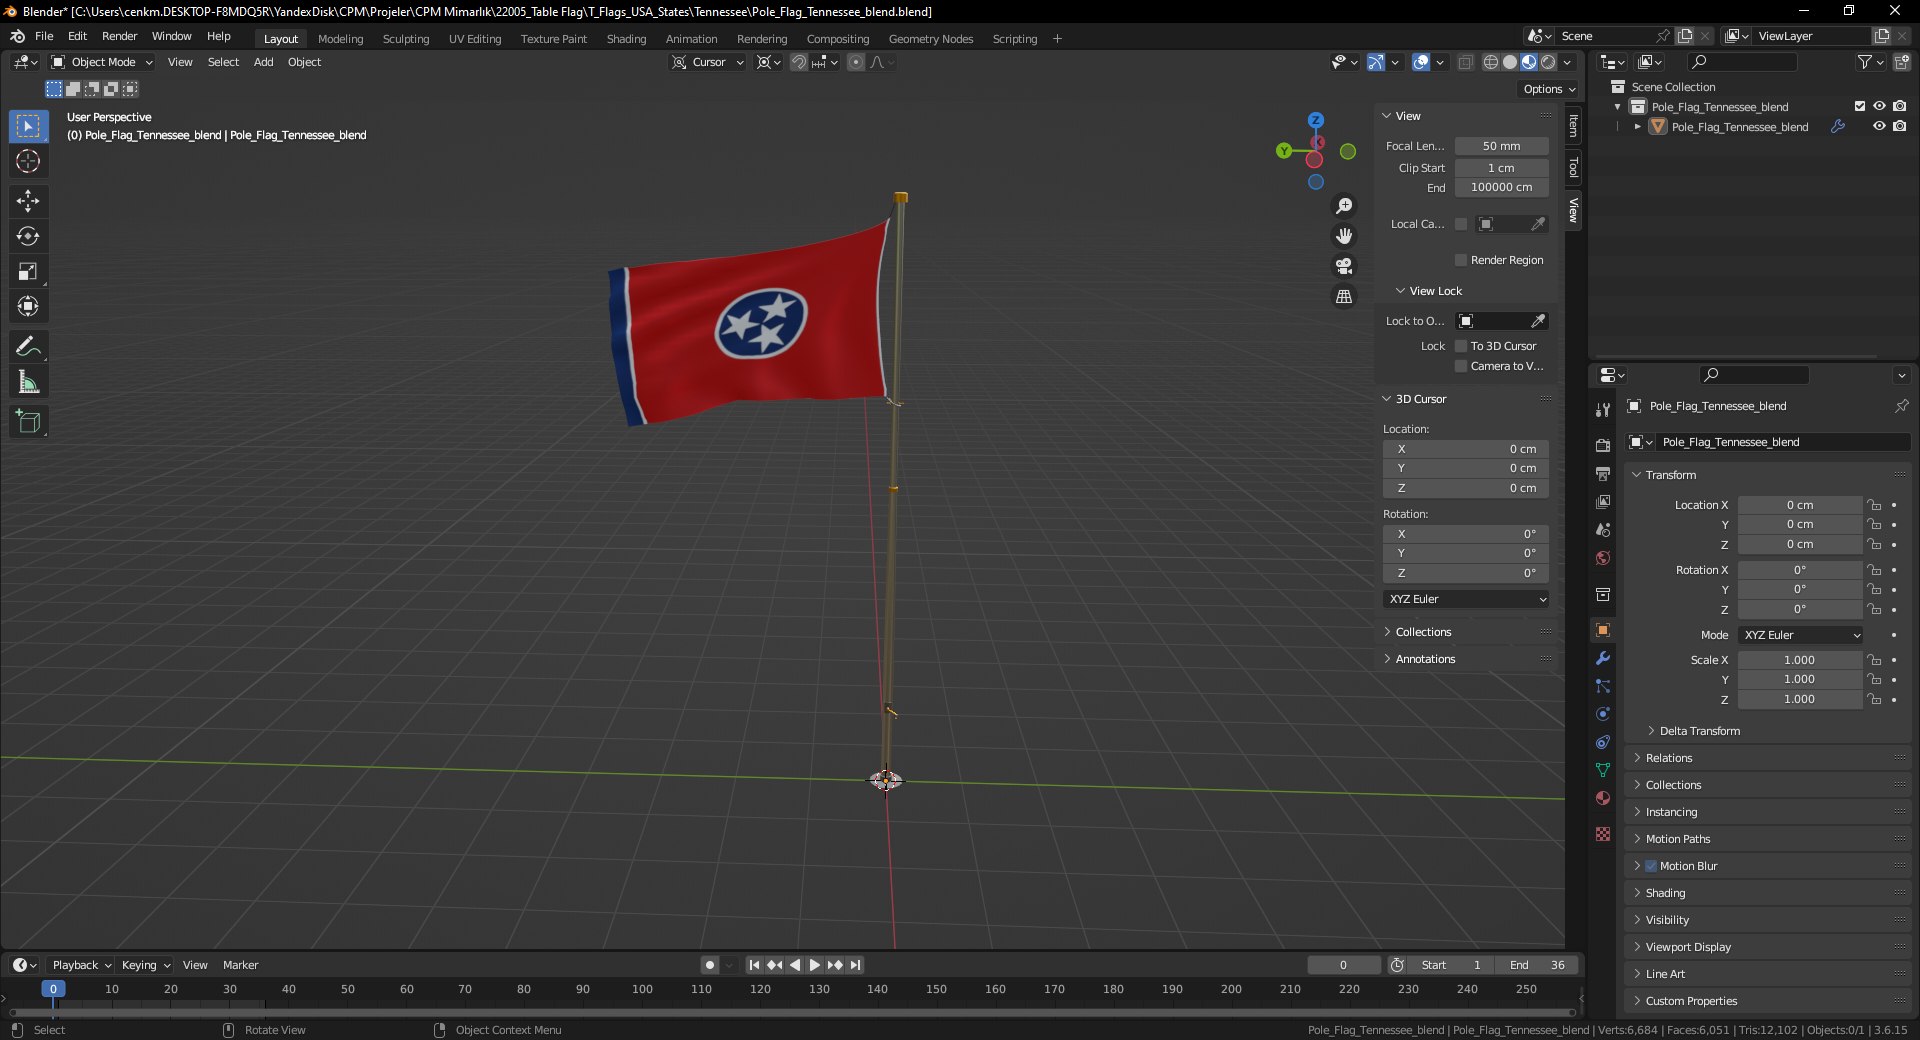The image size is (1920, 1040).
Task: Toggle exclude checkbox for Pole_Flag_Tennessee_blend collection
Action: 1860,106
